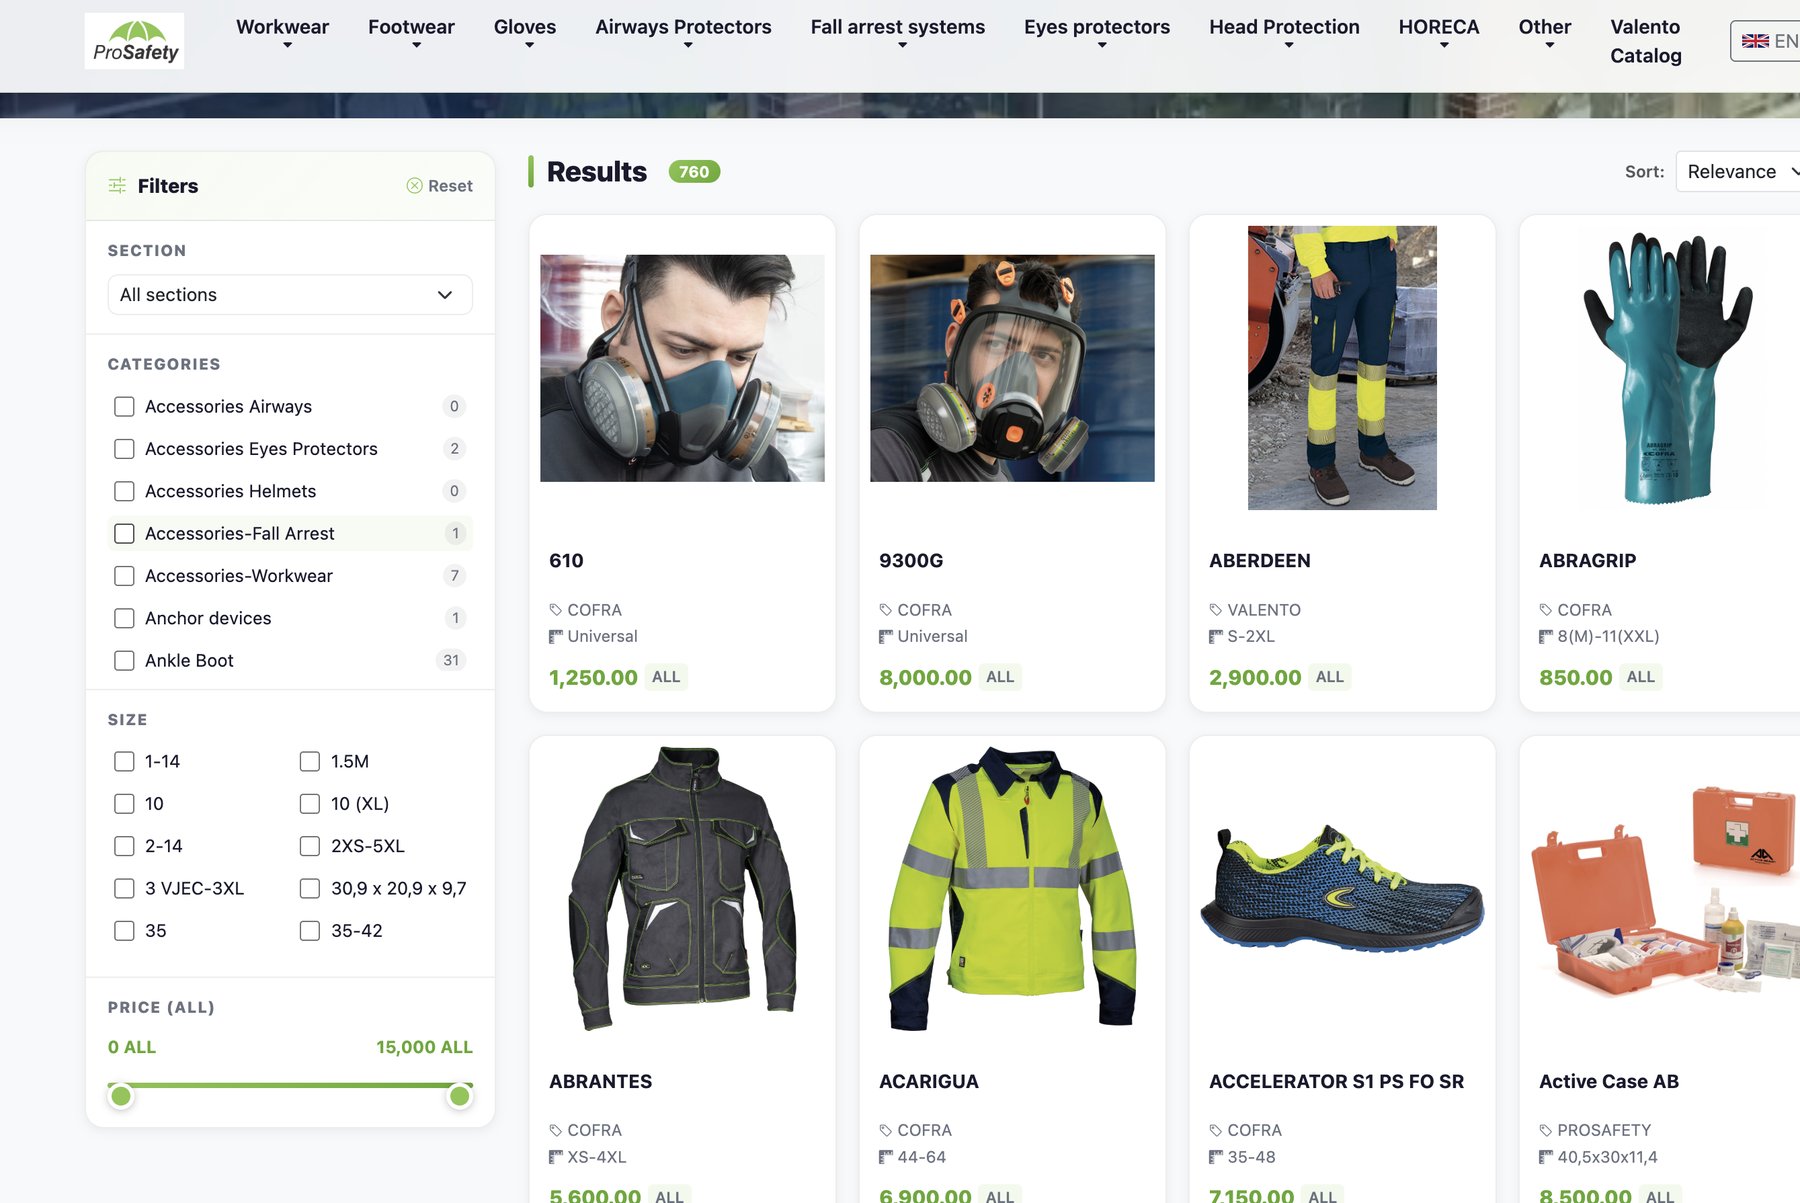Expand the Airways Protectors menu

[683, 32]
